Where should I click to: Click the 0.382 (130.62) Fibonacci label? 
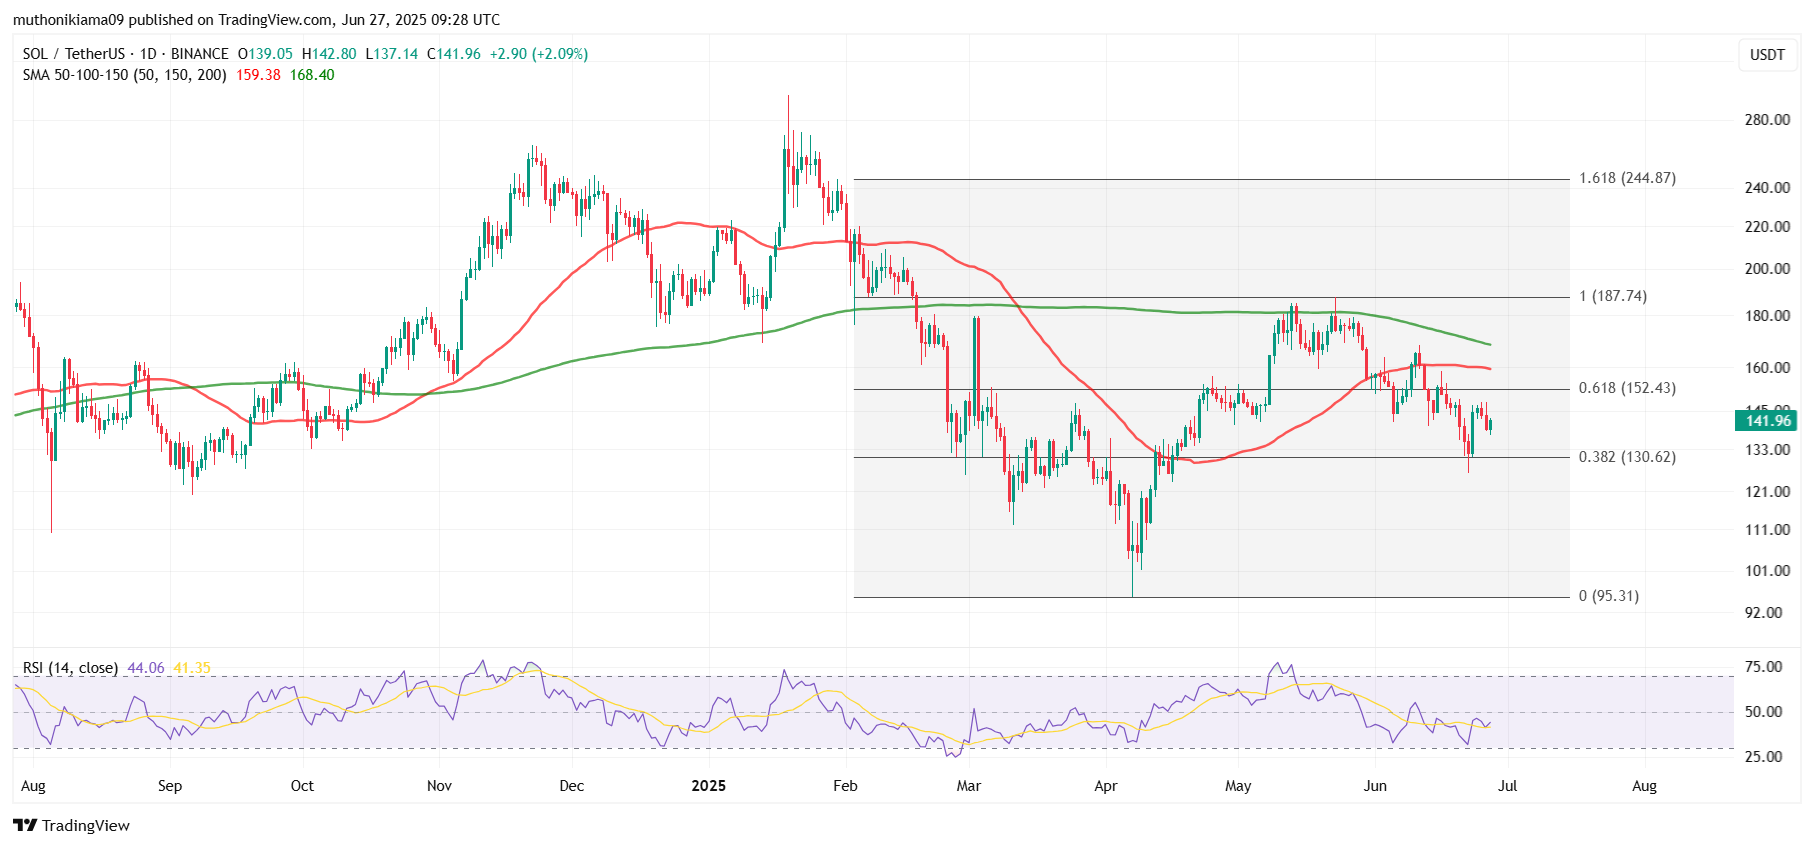1627,457
